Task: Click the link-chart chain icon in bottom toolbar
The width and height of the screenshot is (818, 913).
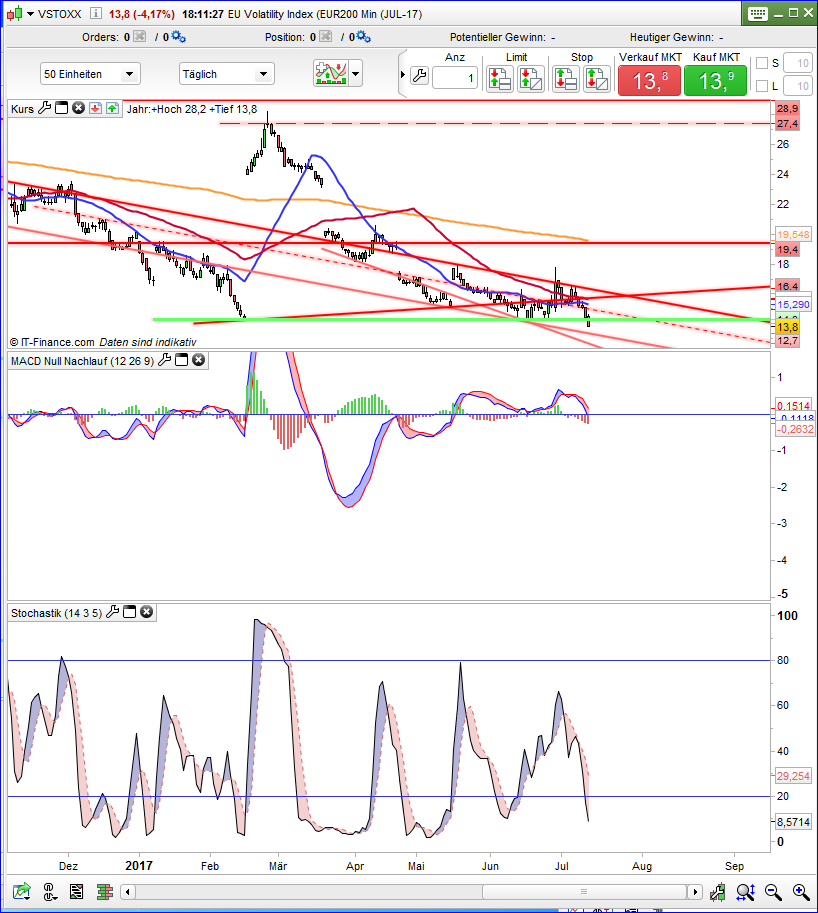Action: point(49,891)
